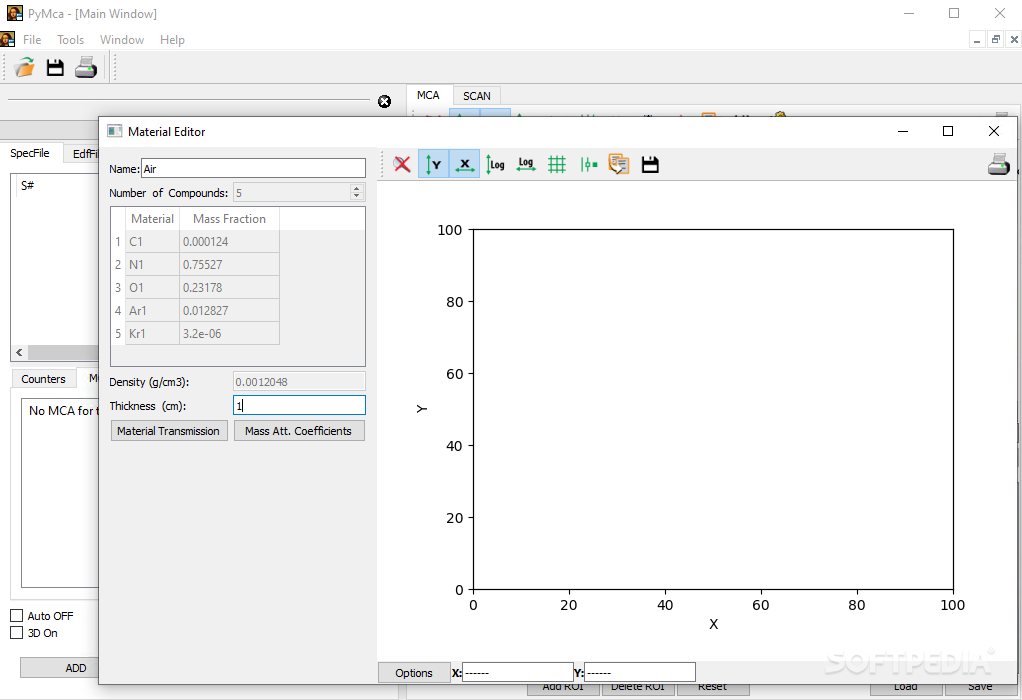Minimize the inner MDI window
Viewport: 1022px width, 700px height.
click(976, 40)
